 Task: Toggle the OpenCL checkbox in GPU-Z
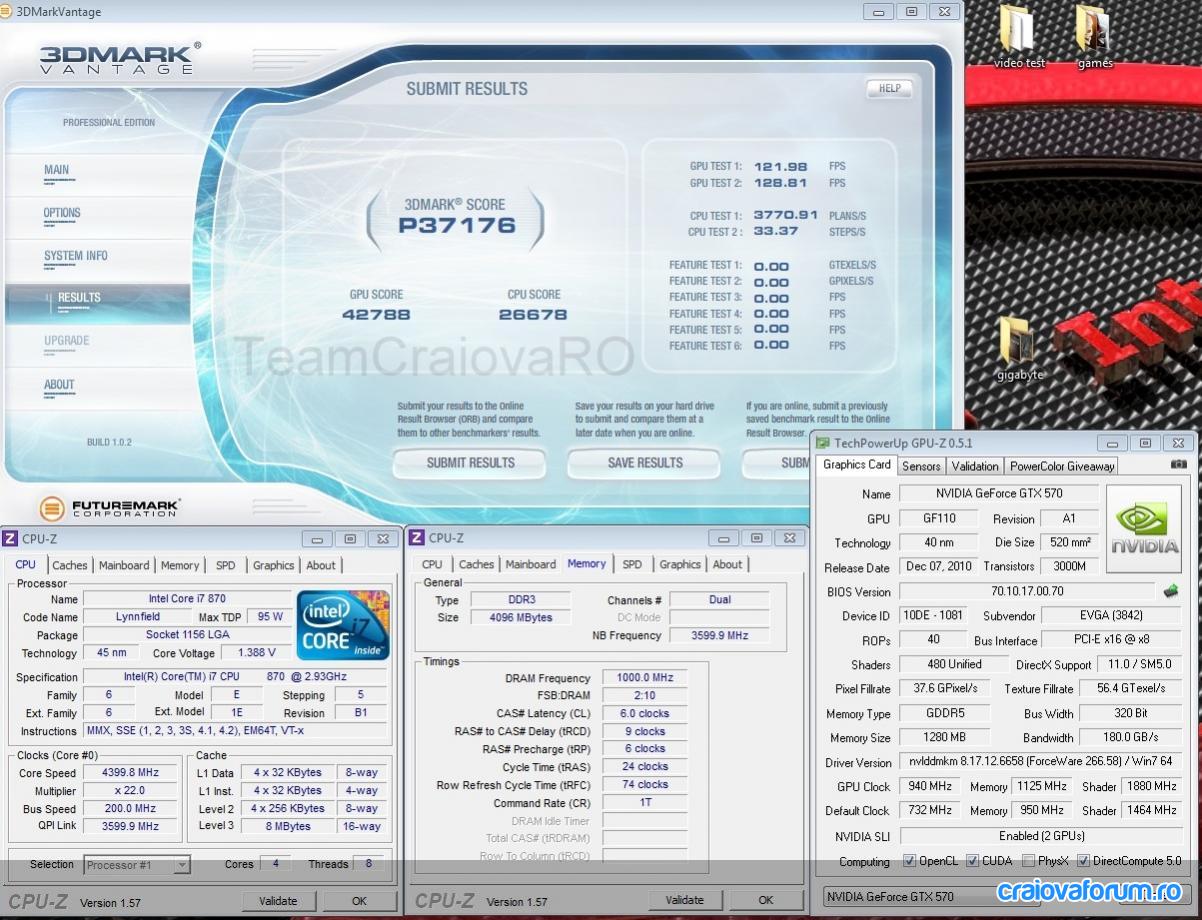(909, 861)
